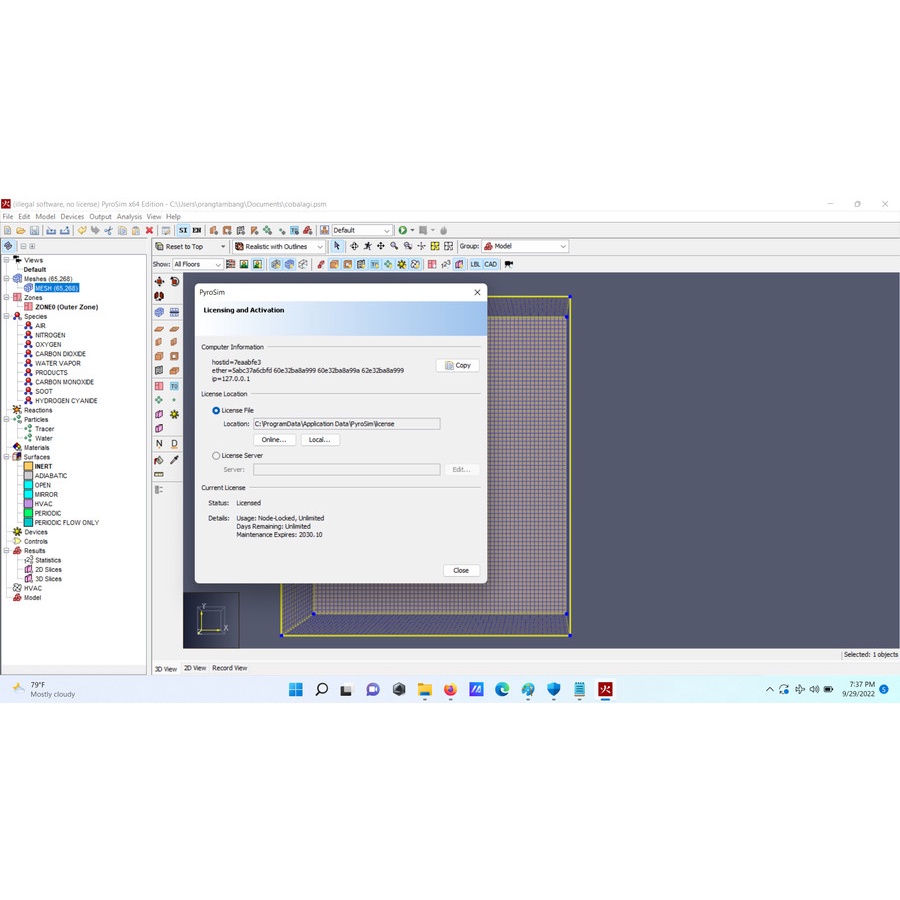Select the eyedropper Pick tool
Screen dimensions: 900x900
click(174, 460)
